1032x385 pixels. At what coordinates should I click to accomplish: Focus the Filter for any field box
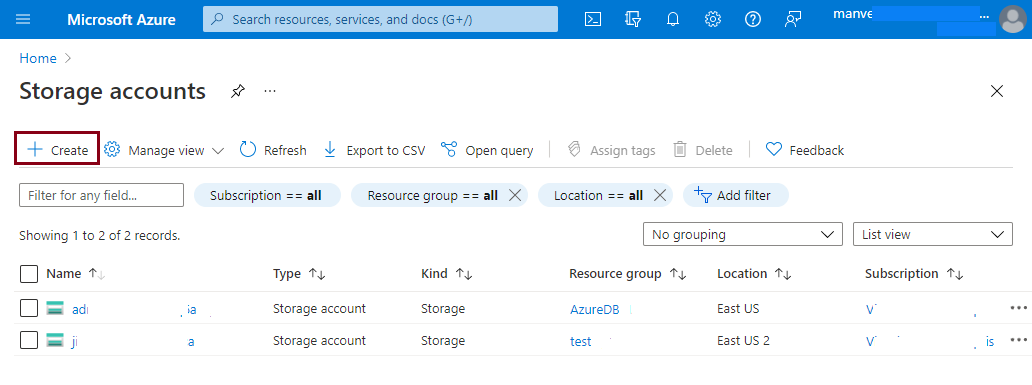(x=101, y=195)
